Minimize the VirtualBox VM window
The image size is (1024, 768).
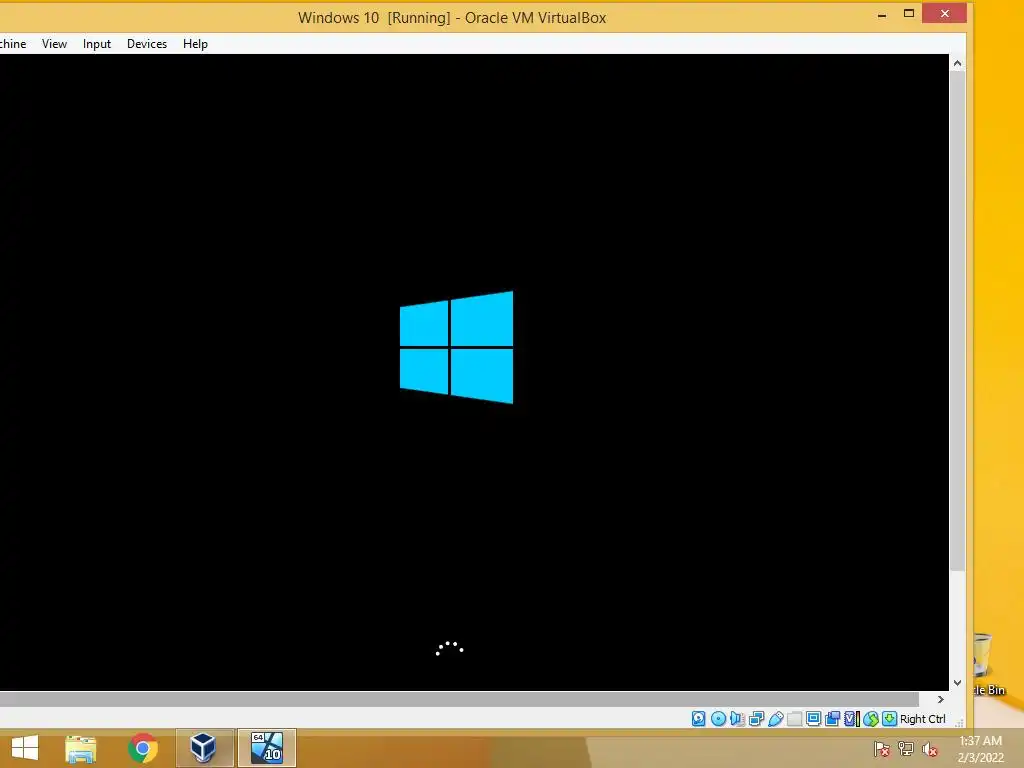pyautogui.click(x=882, y=14)
